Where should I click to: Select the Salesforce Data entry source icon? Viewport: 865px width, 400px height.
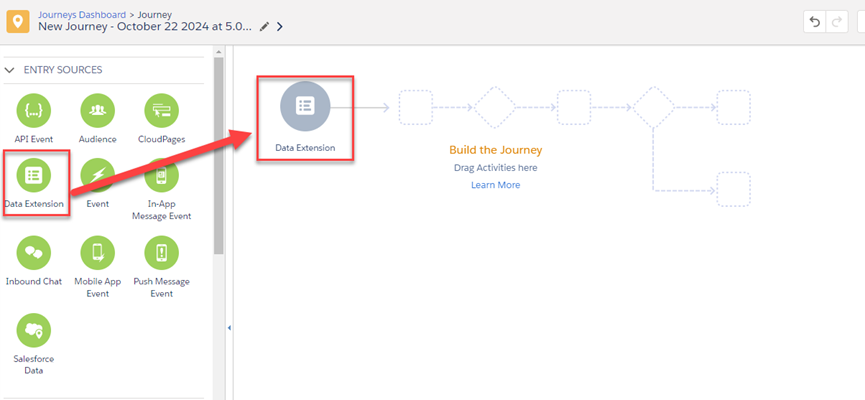pyautogui.click(x=34, y=330)
